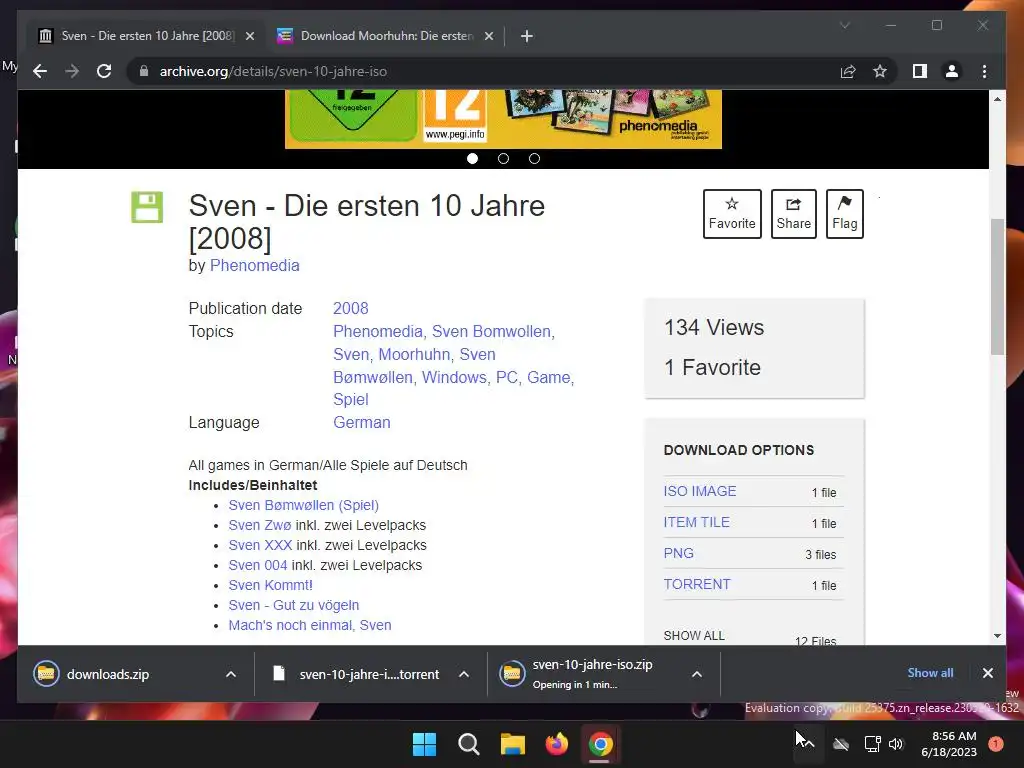This screenshot has height=768, width=1024.
Task: Open the Sven Zwø link
Action: (260, 525)
